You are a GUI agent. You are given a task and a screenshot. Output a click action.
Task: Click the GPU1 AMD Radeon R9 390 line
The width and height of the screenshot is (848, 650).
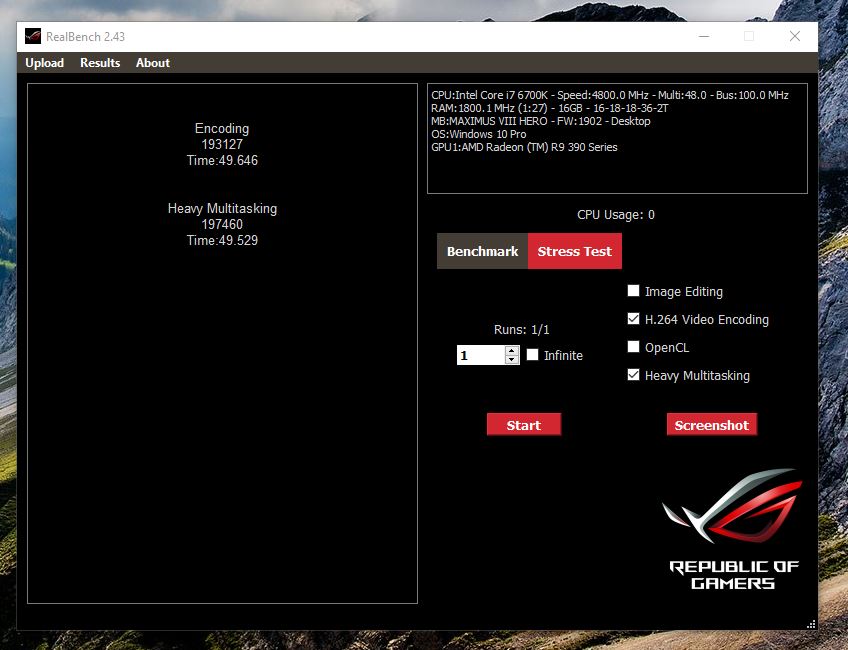pyautogui.click(x=524, y=147)
